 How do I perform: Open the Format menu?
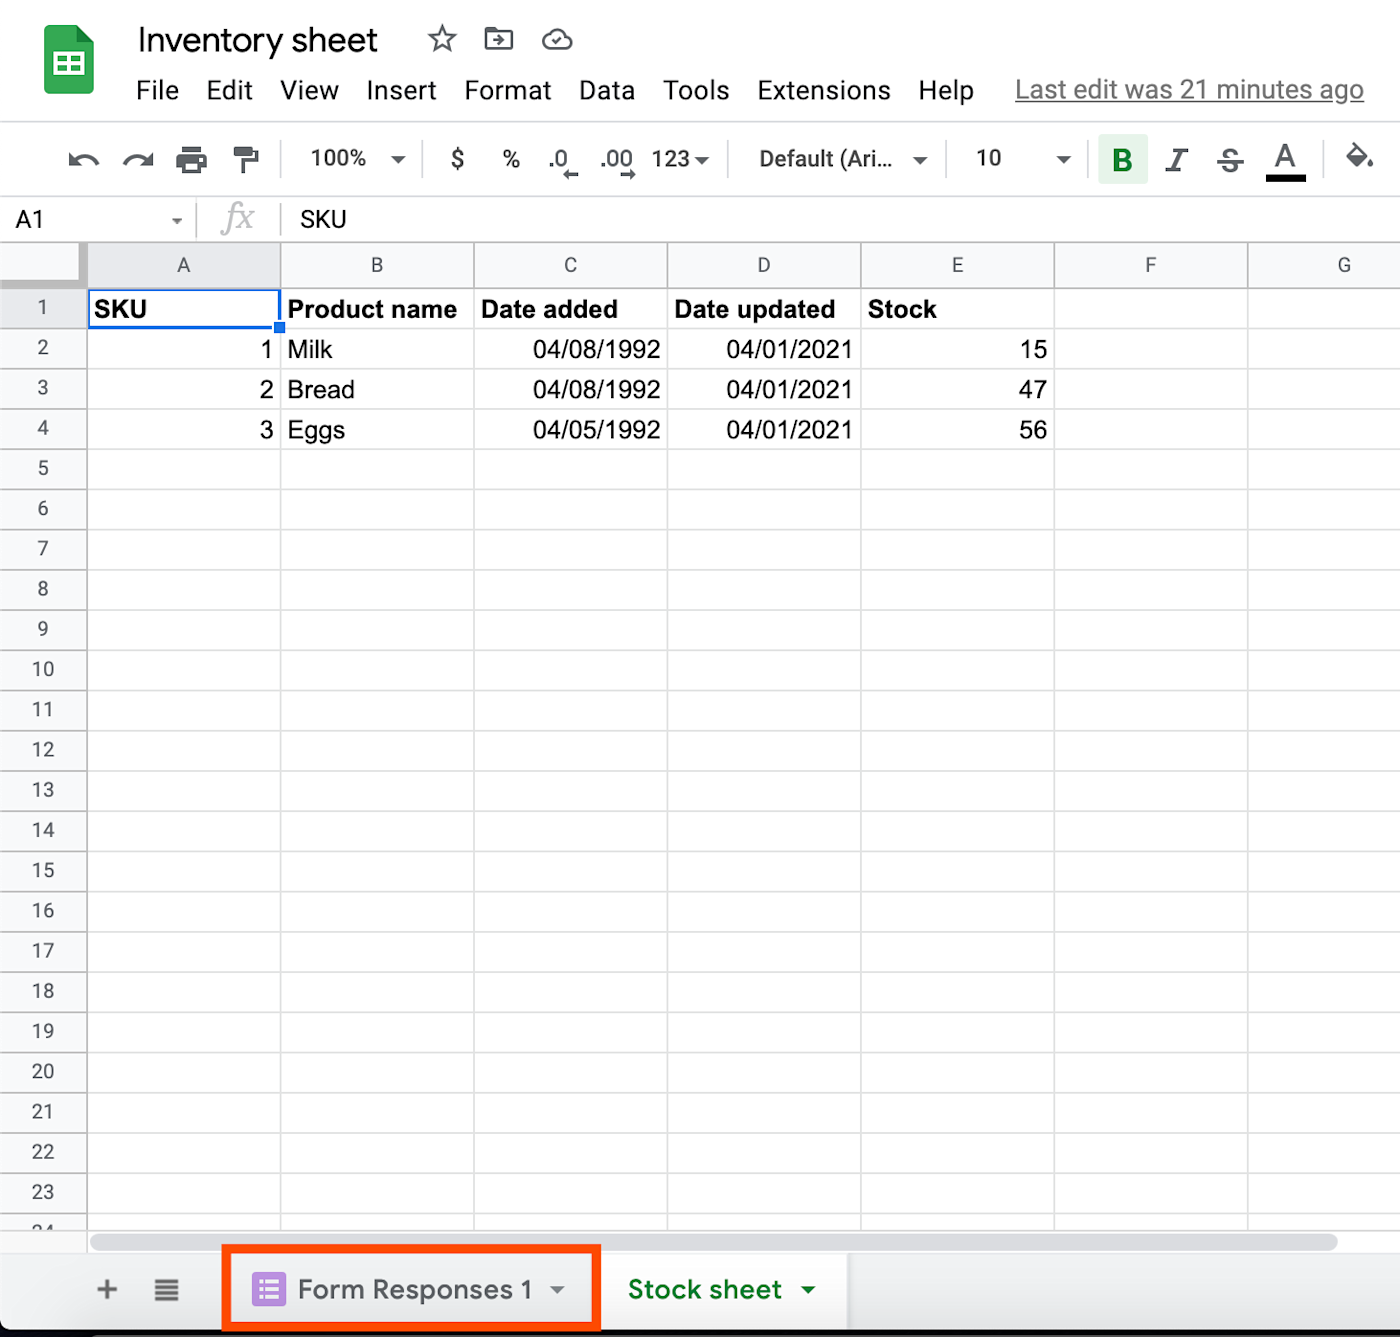click(507, 90)
